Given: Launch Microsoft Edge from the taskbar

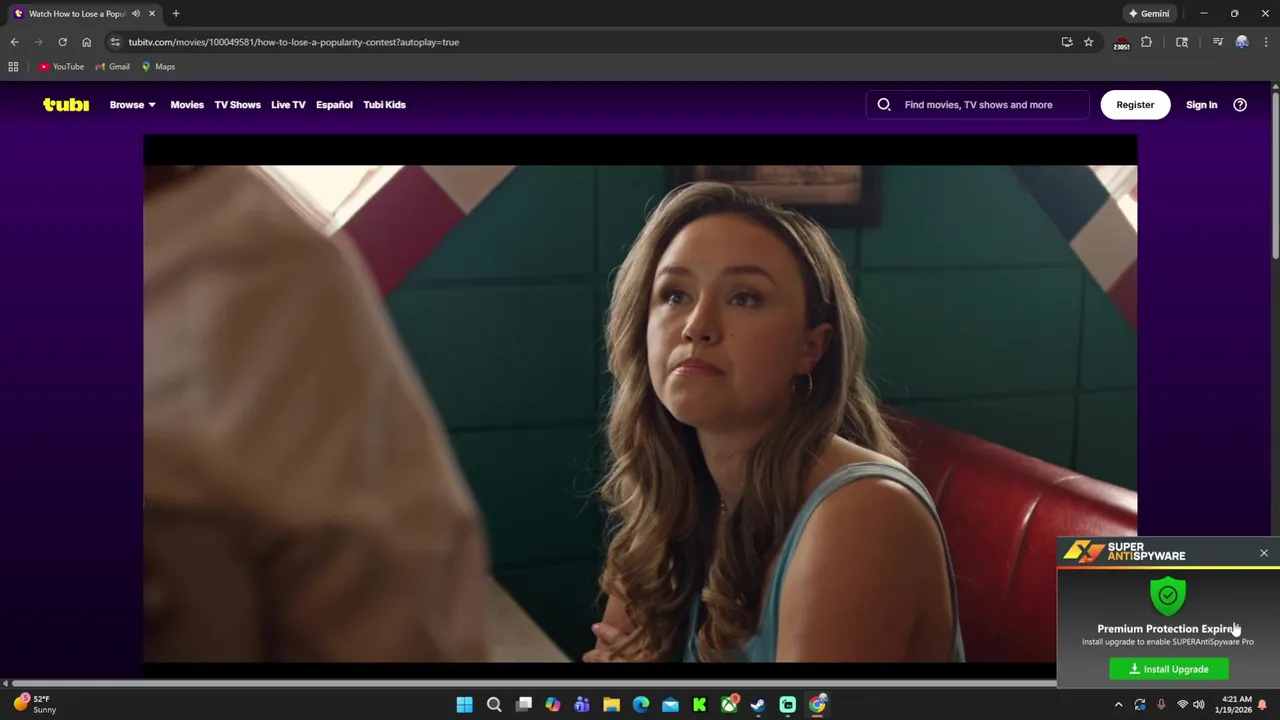Looking at the screenshot, I should pos(641,704).
